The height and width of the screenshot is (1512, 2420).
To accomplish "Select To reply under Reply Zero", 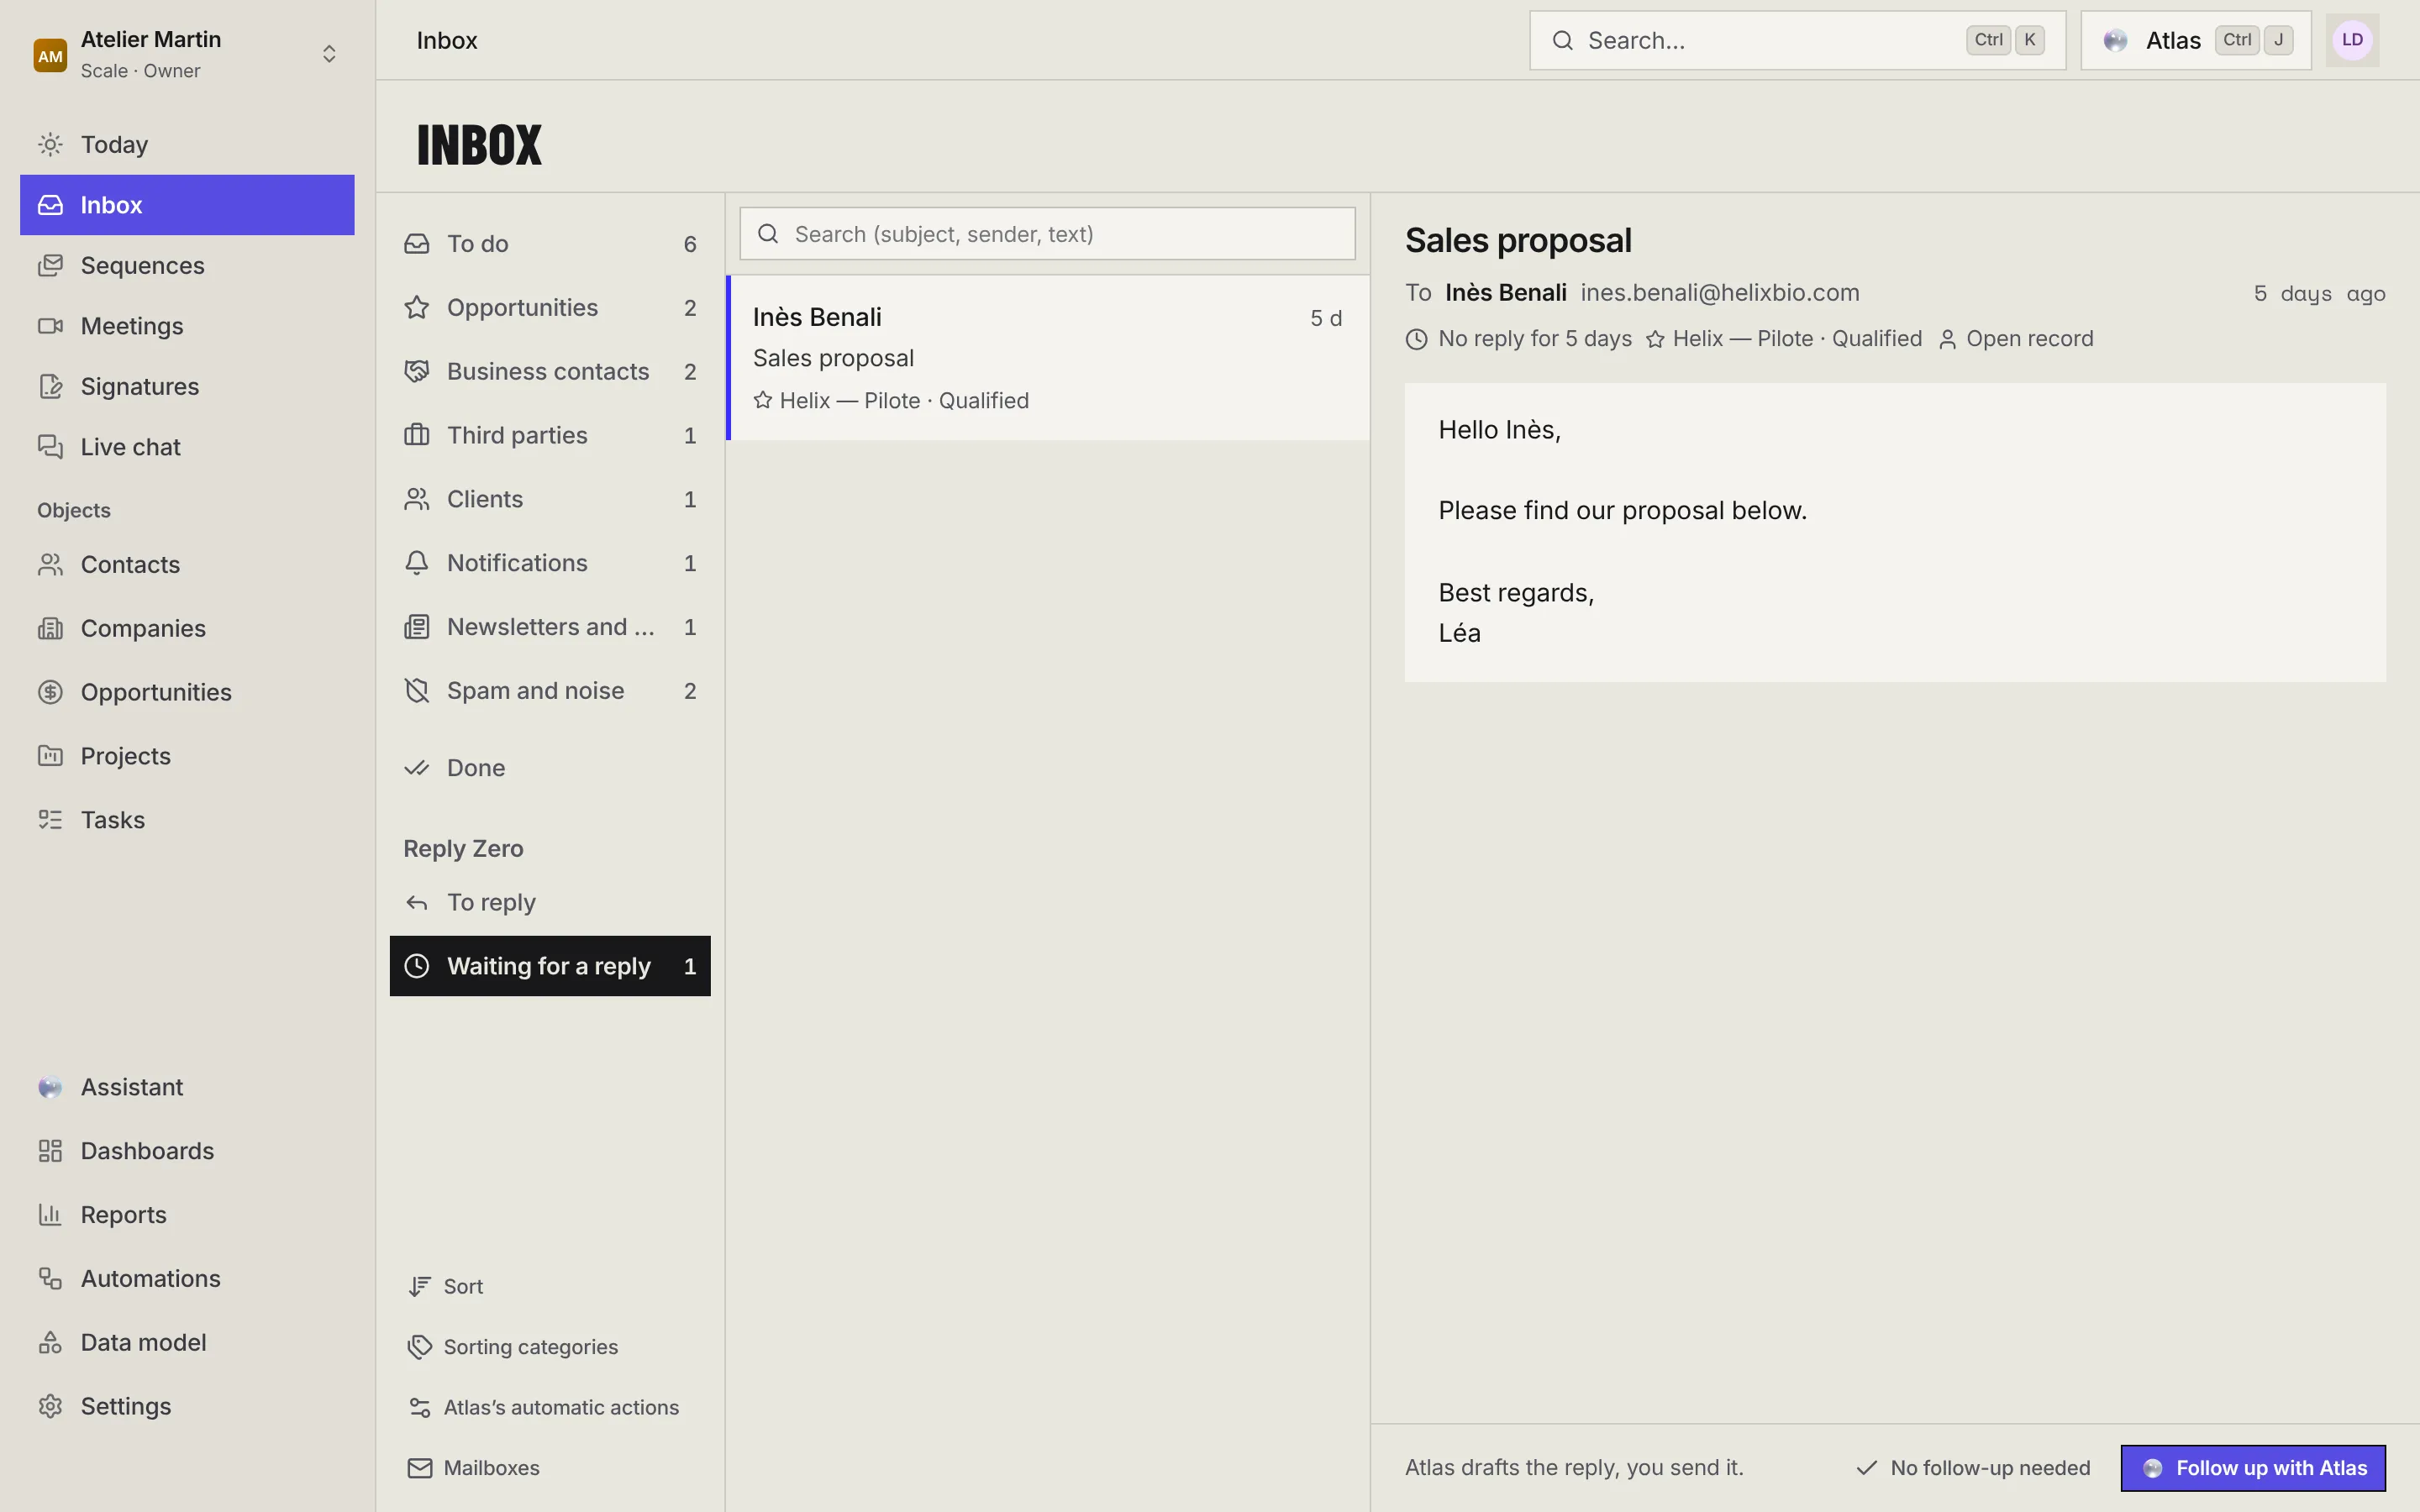I will coord(550,903).
